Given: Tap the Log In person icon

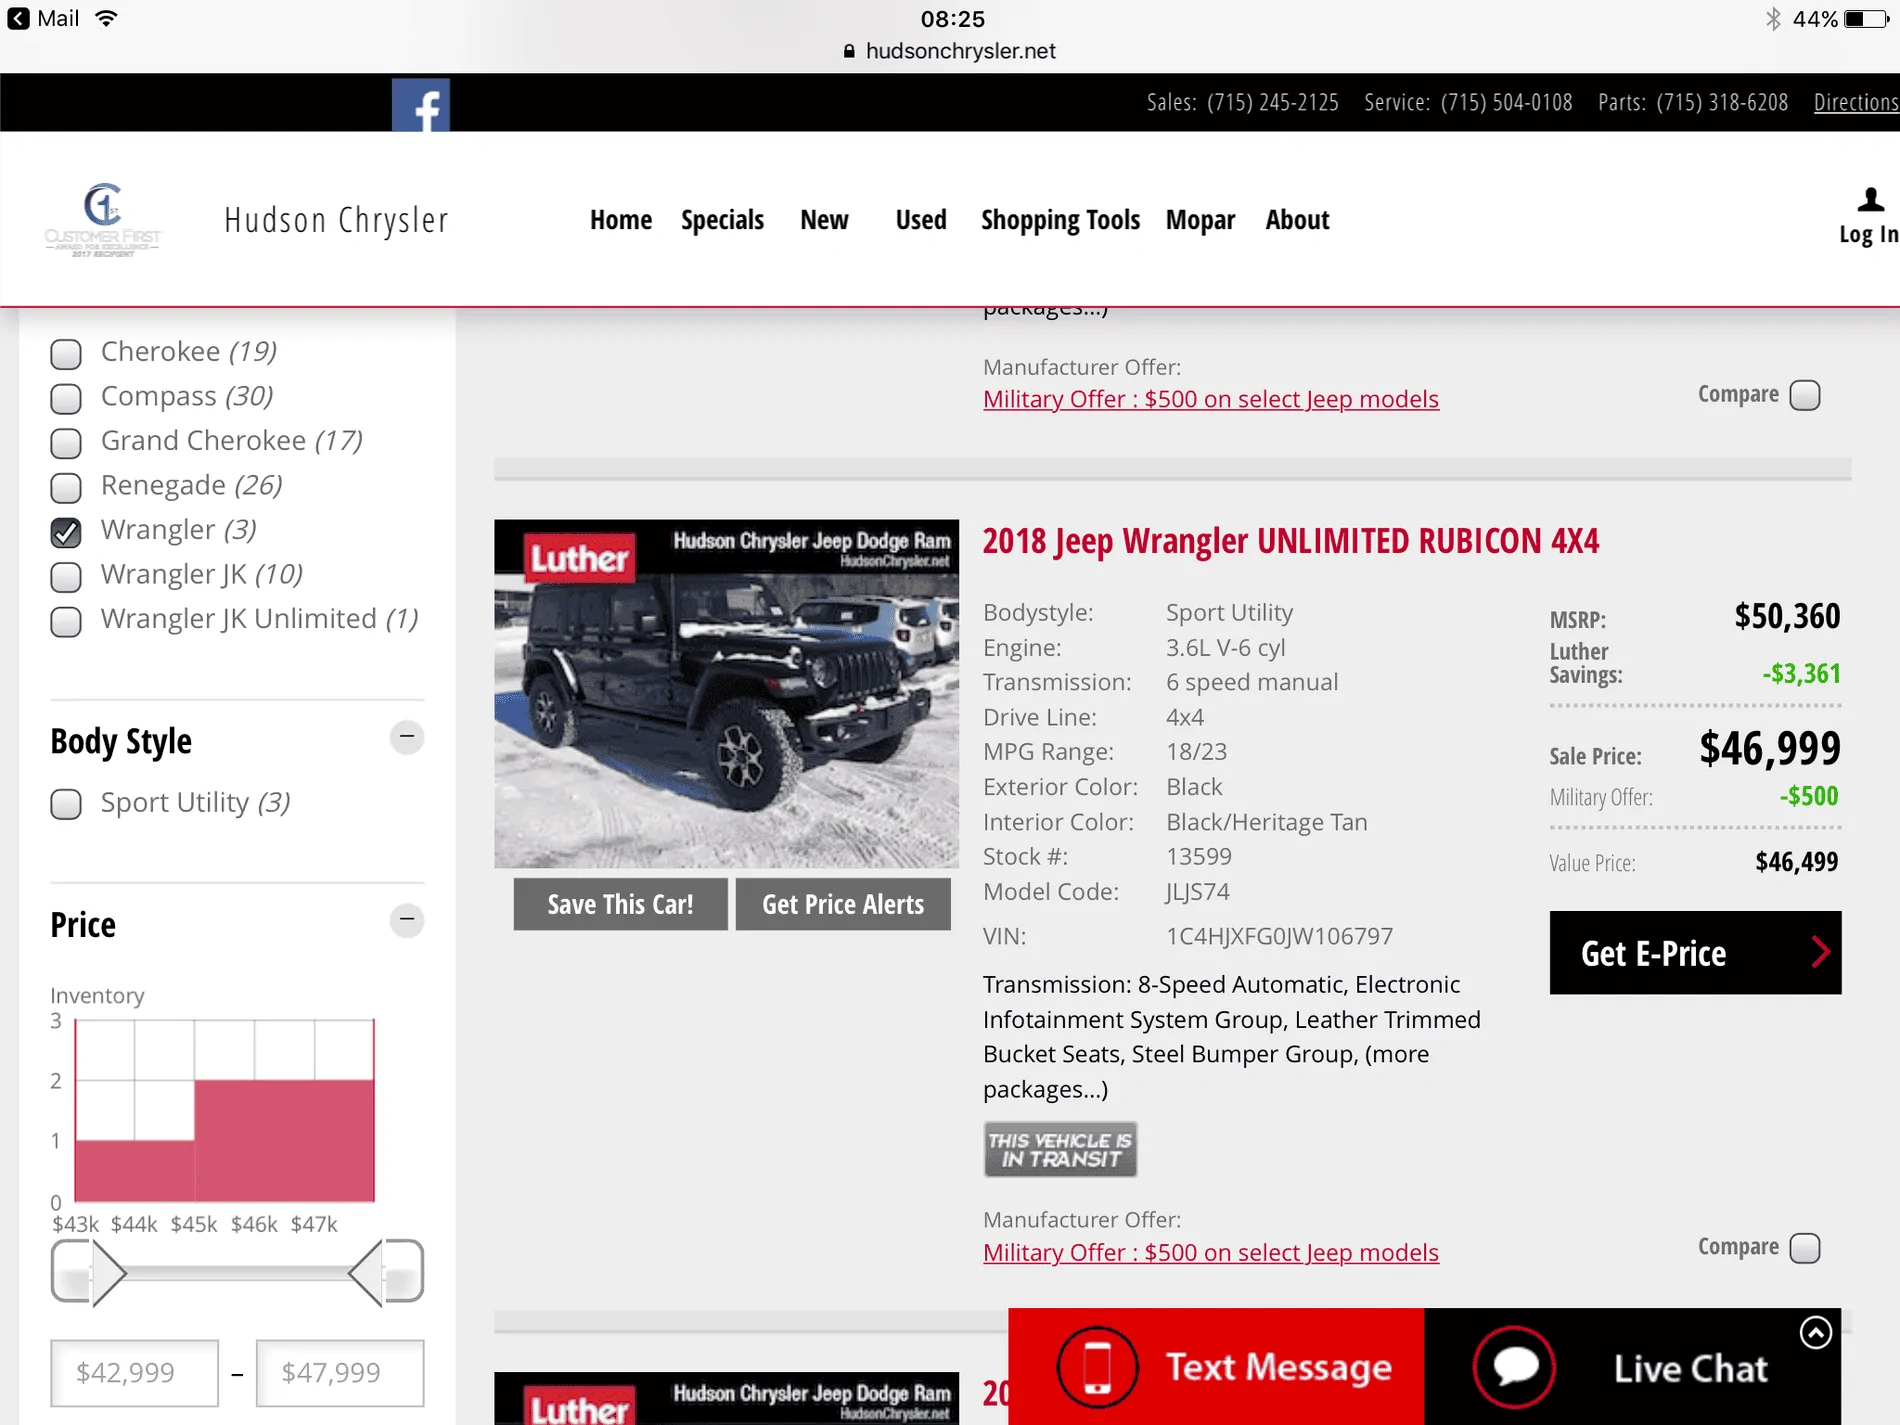Looking at the screenshot, I should (1870, 200).
